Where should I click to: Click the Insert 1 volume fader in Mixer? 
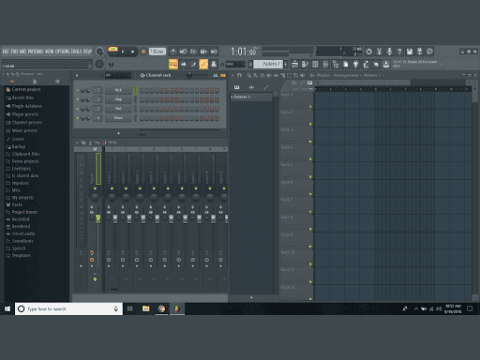pos(115,218)
